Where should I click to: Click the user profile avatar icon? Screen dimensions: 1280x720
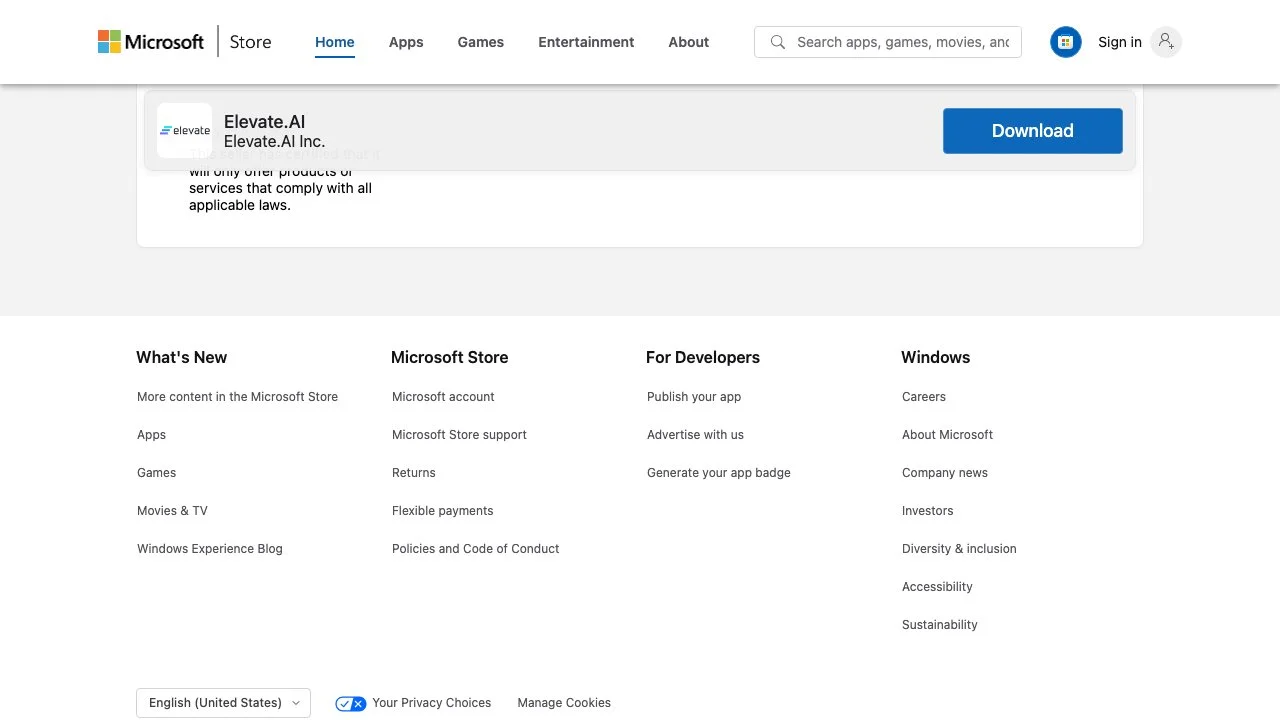(x=1166, y=42)
